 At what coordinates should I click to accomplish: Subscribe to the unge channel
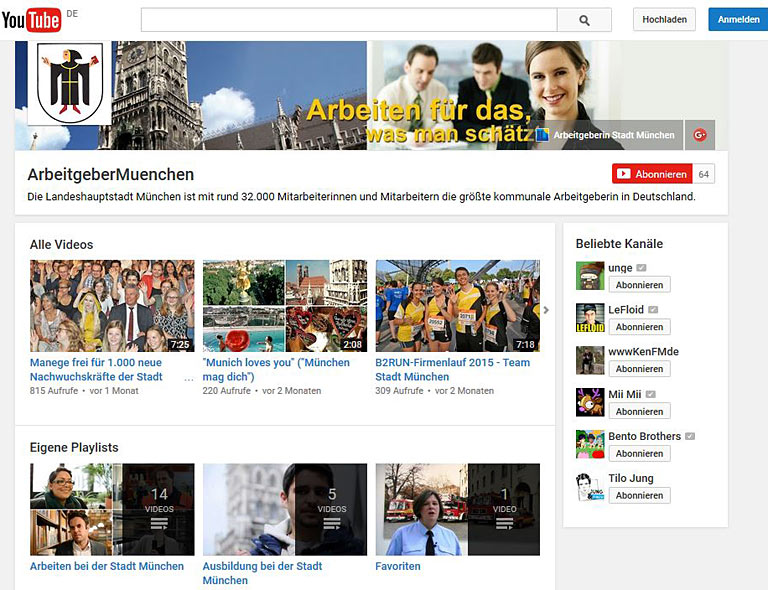coord(639,285)
